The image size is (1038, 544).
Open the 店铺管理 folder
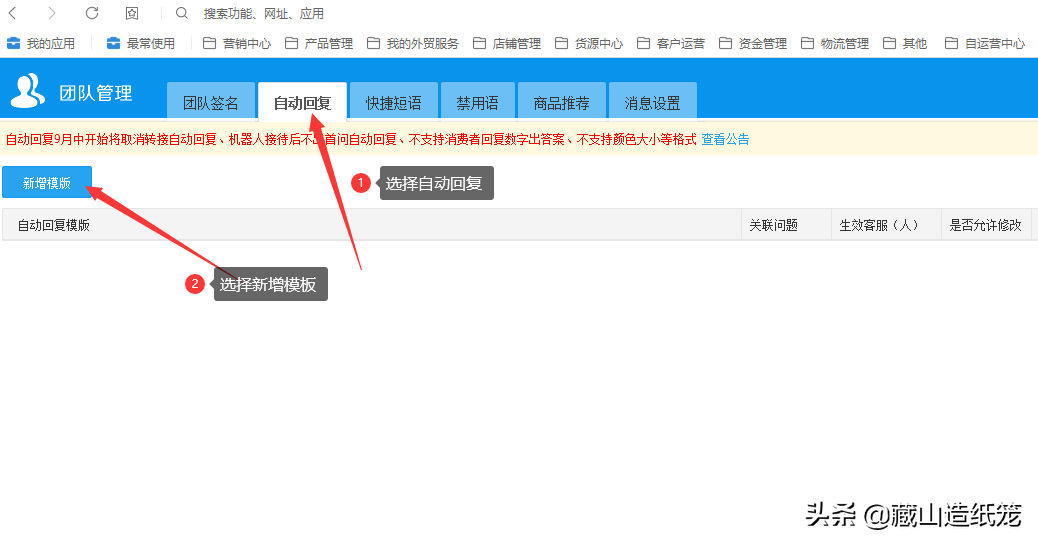(x=506, y=44)
